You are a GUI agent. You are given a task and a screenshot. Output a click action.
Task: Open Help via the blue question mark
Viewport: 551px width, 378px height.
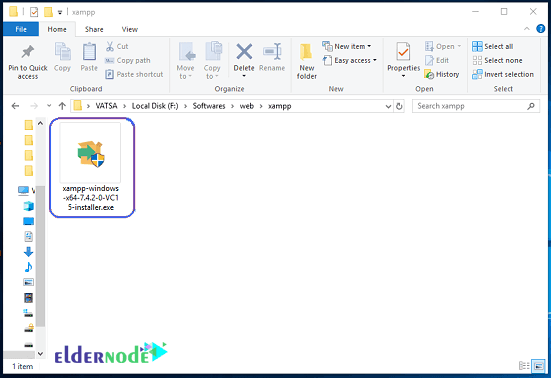tap(541, 29)
